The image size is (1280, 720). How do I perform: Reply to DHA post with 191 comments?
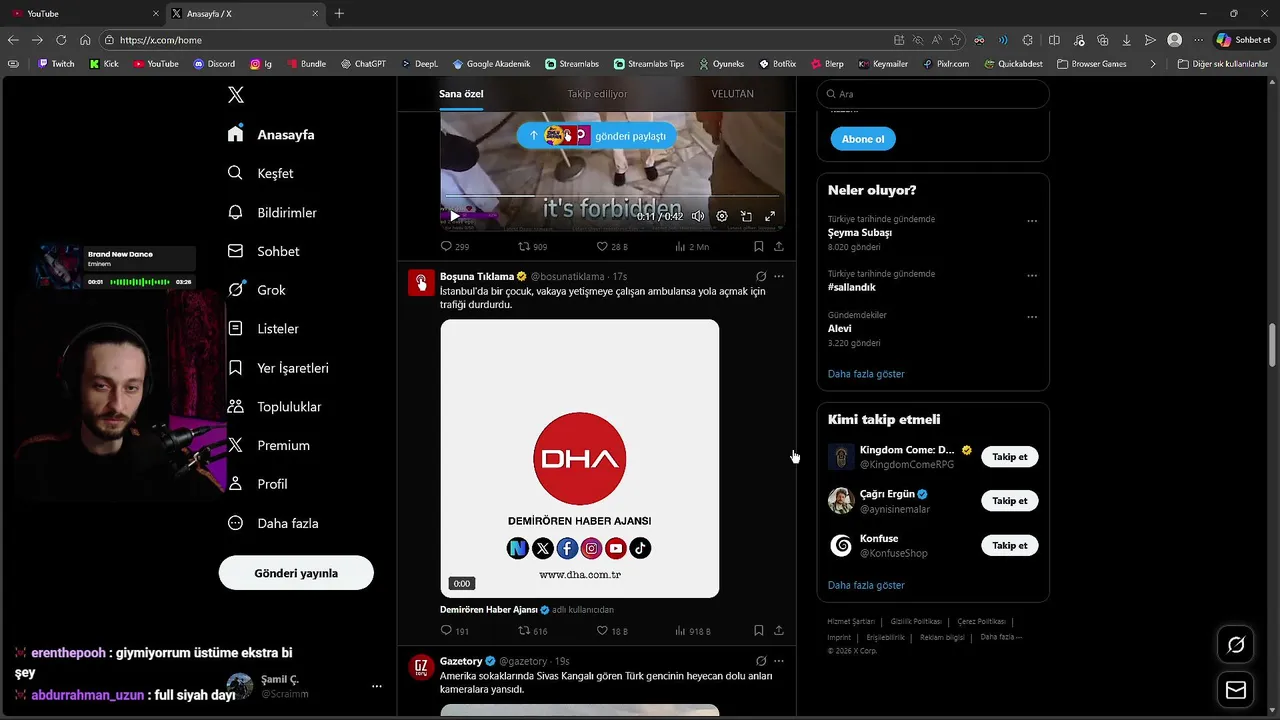pos(455,631)
